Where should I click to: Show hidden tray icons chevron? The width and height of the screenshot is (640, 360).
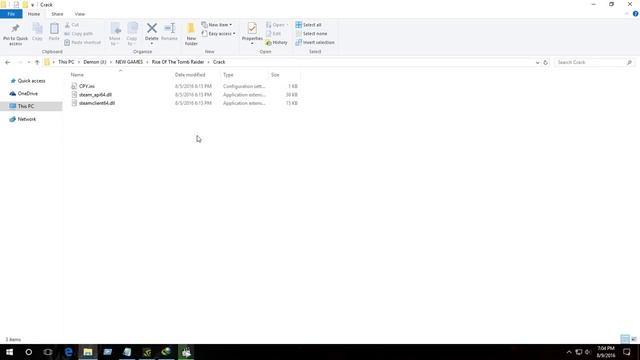(x=569, y=352)
